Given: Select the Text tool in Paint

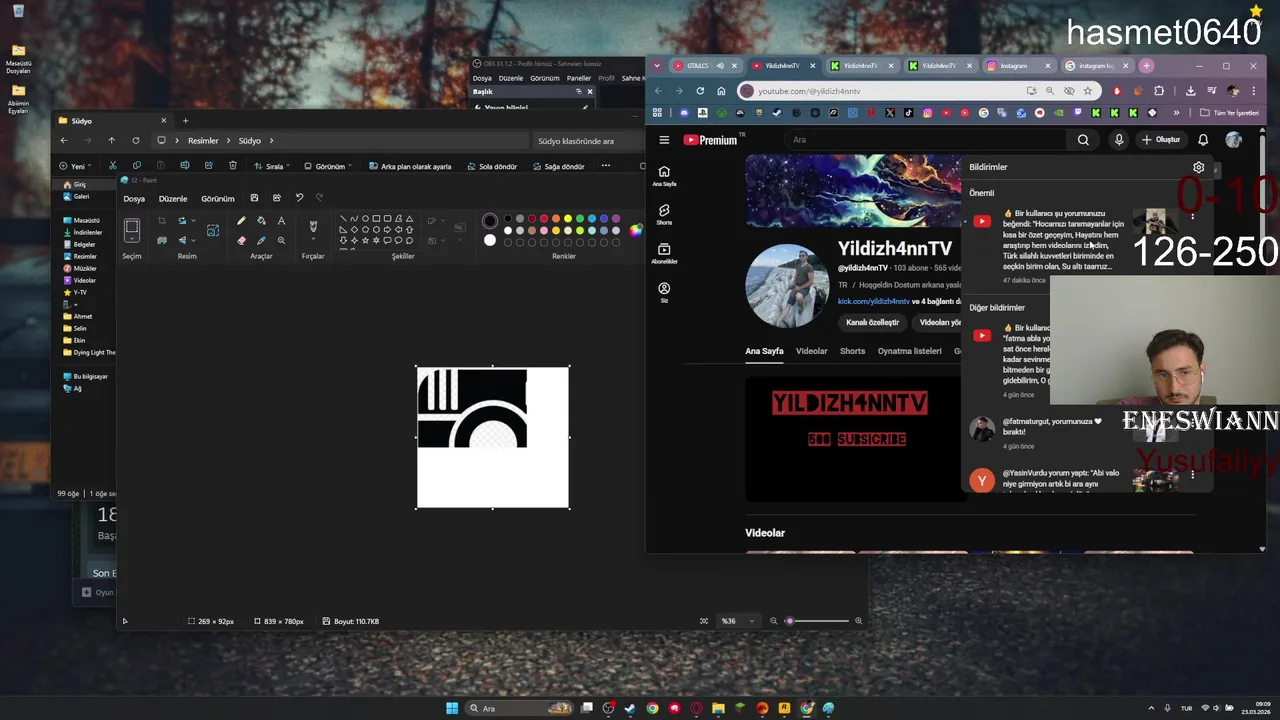Looking at the screenshot, I should coord(281,221).
